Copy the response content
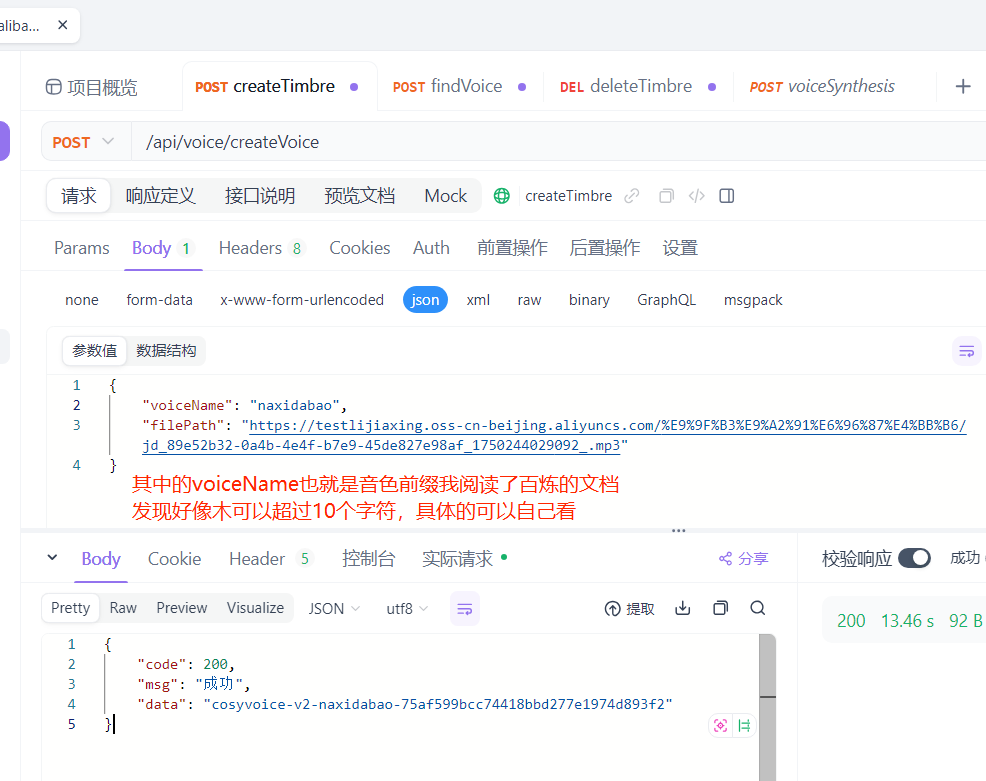This screenshot has height=781, width=986. [x=720, y=607]
